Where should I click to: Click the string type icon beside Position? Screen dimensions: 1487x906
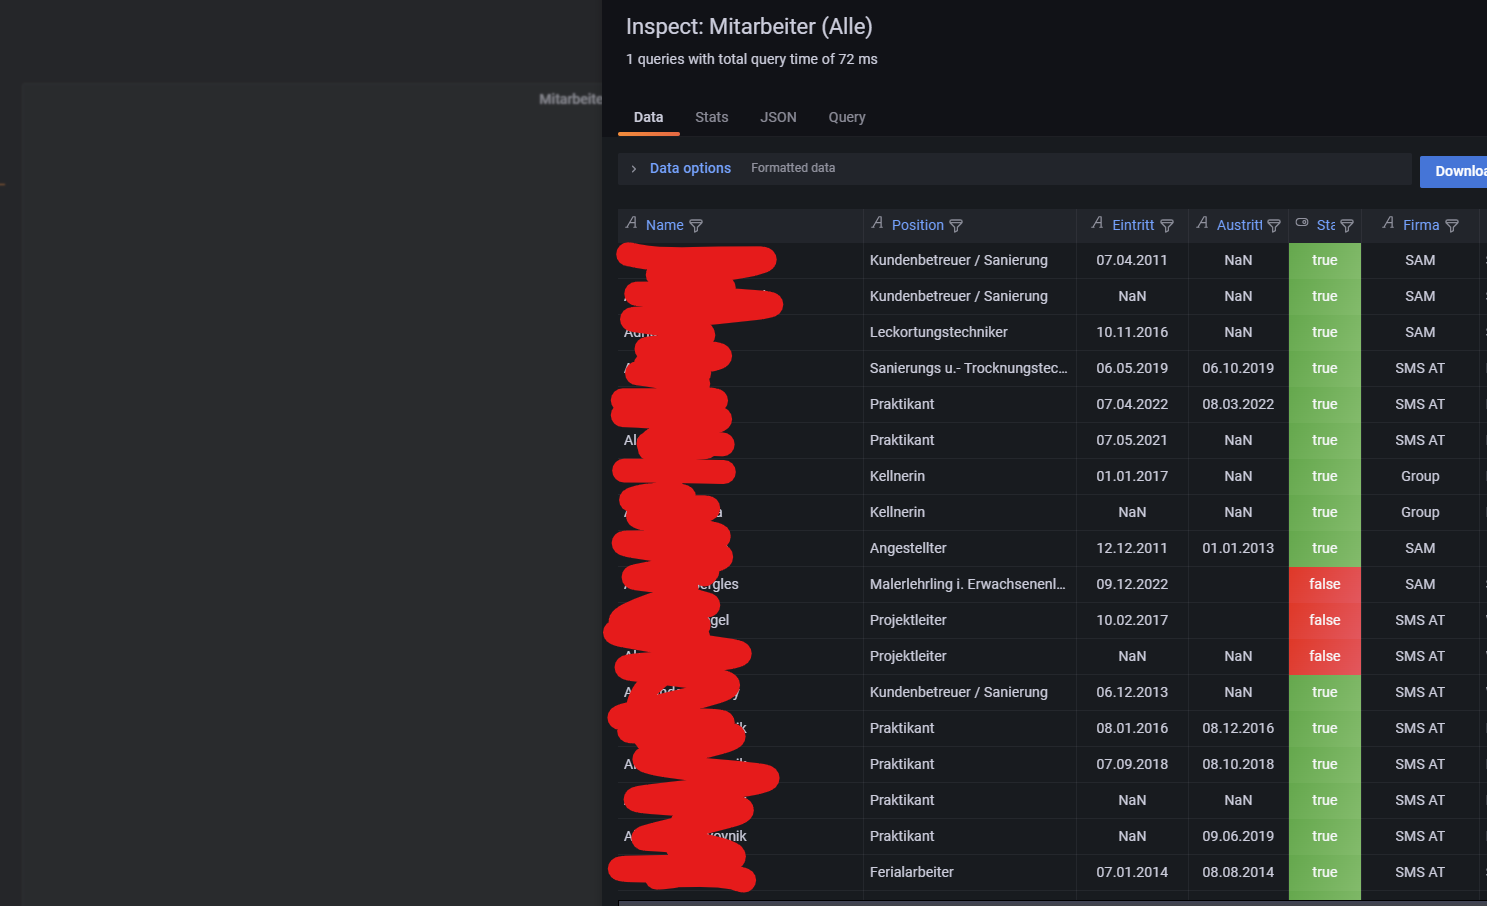click(876, 224)
